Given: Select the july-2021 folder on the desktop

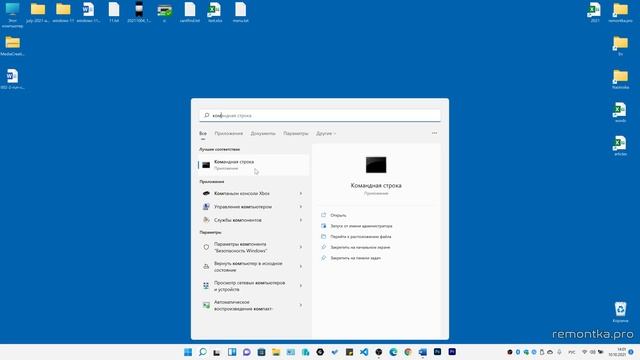Looking at the screenshot, I should [38, 12].
